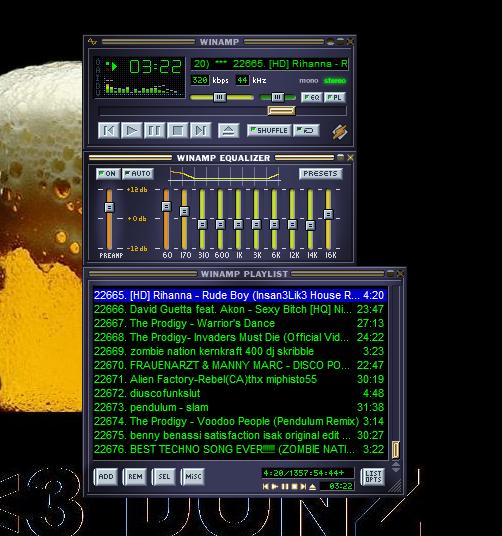Click the 600 Hz band slider handle
Viewport: 502px width, 536px height.
(220, 224)
